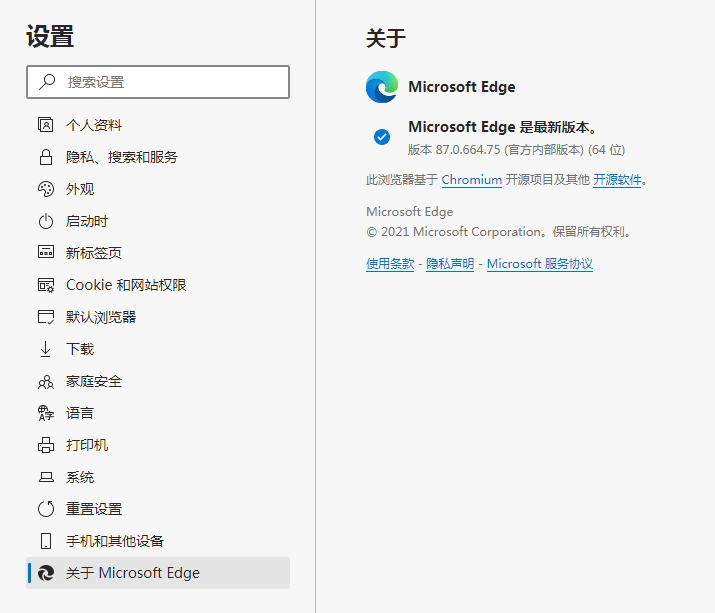This screenshot has height=613, width=715.
Task: Open the 开源软件 link
Action: click(617, 180)
